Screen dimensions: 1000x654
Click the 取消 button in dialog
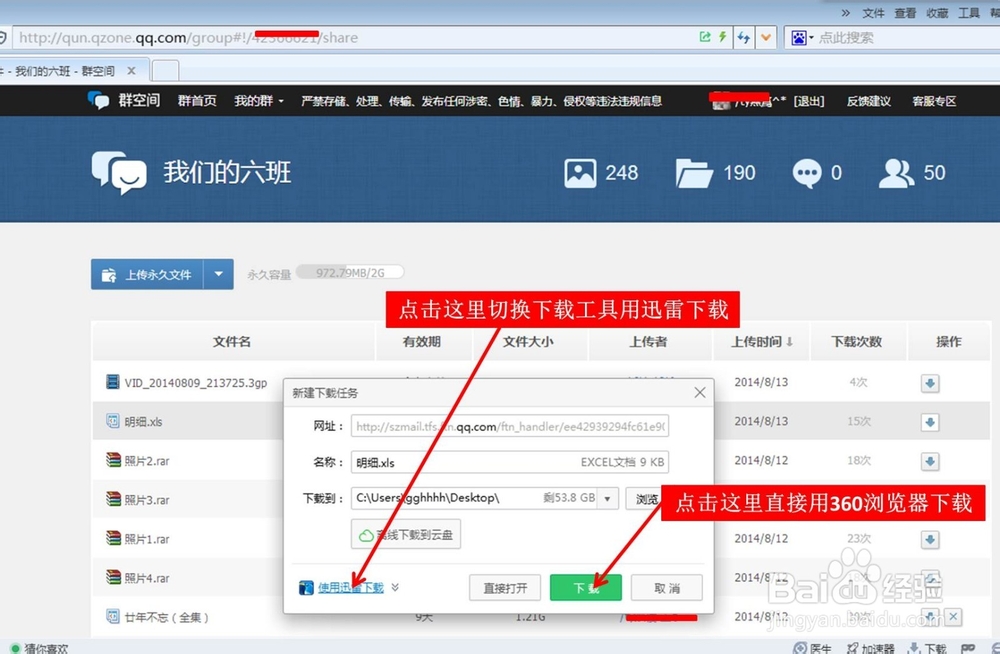(666, 588)
